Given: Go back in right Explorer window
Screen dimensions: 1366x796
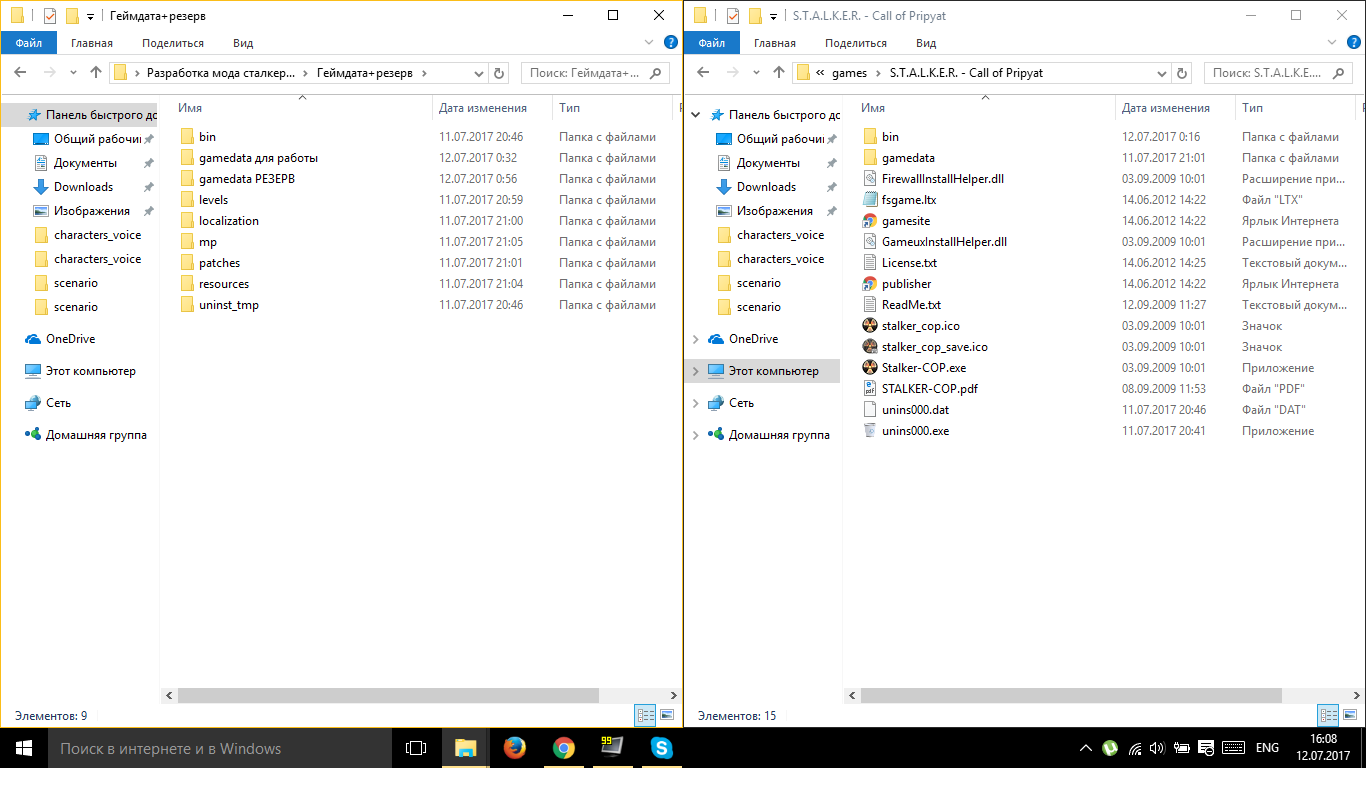Looking at the screenshot, I should 703,73.
